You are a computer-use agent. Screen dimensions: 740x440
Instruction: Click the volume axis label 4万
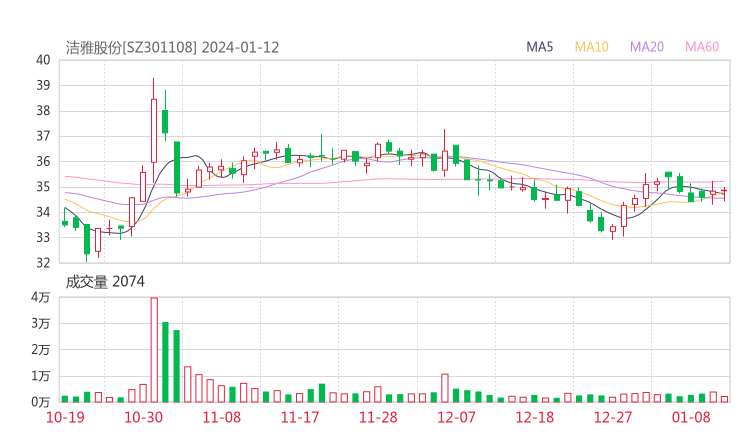tap(41, 297)
